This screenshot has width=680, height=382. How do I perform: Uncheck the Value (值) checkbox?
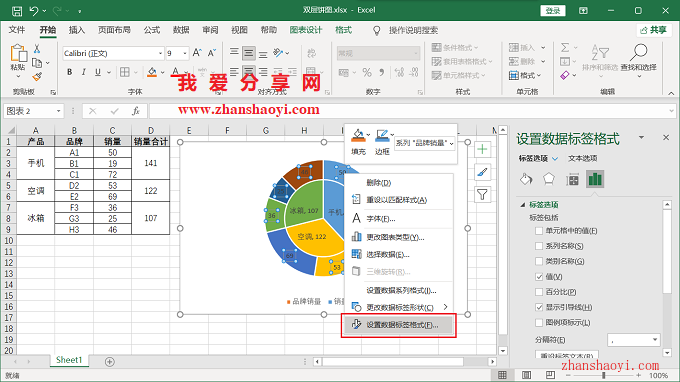point(539,277)
